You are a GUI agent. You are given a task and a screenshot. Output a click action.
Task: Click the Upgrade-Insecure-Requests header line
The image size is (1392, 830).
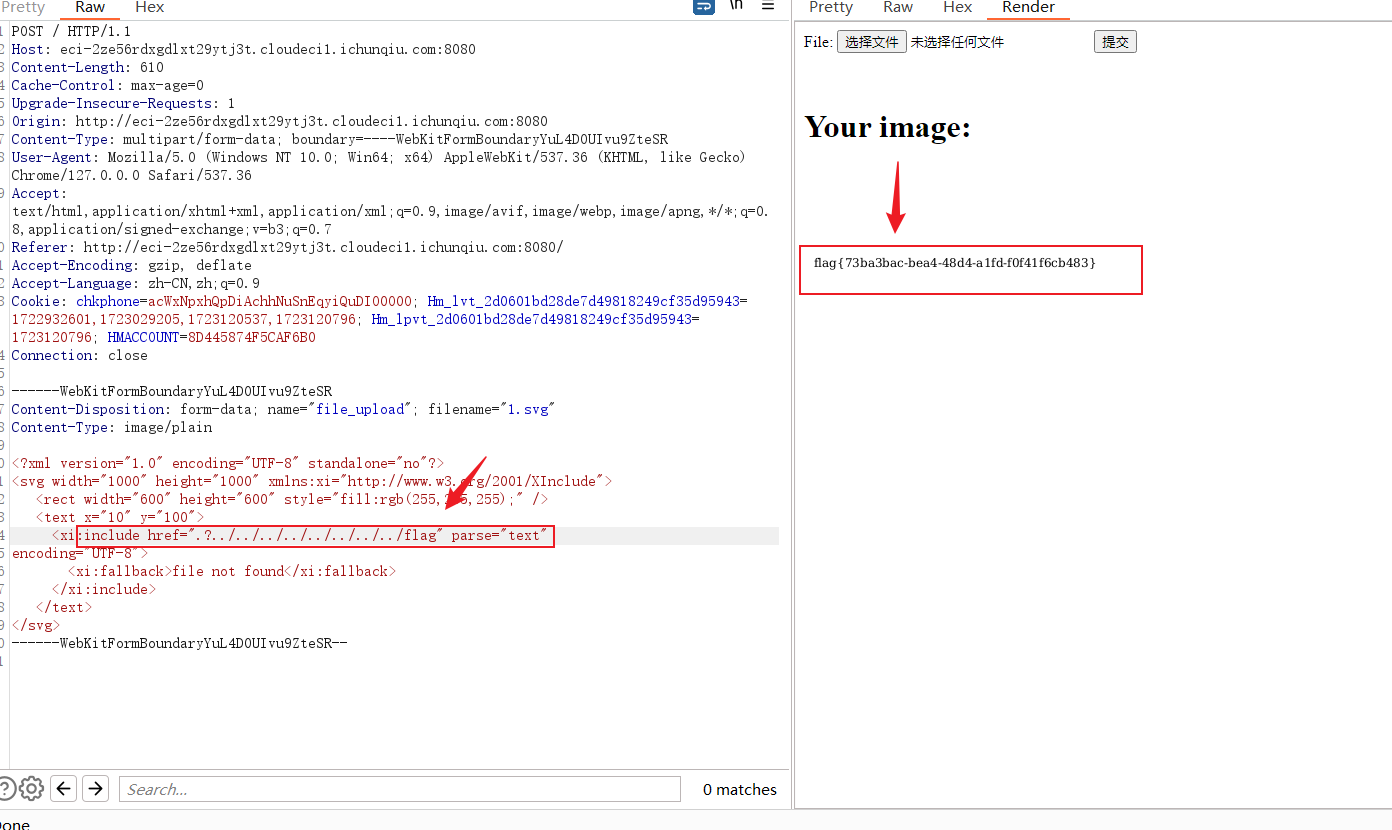(124, 103)
